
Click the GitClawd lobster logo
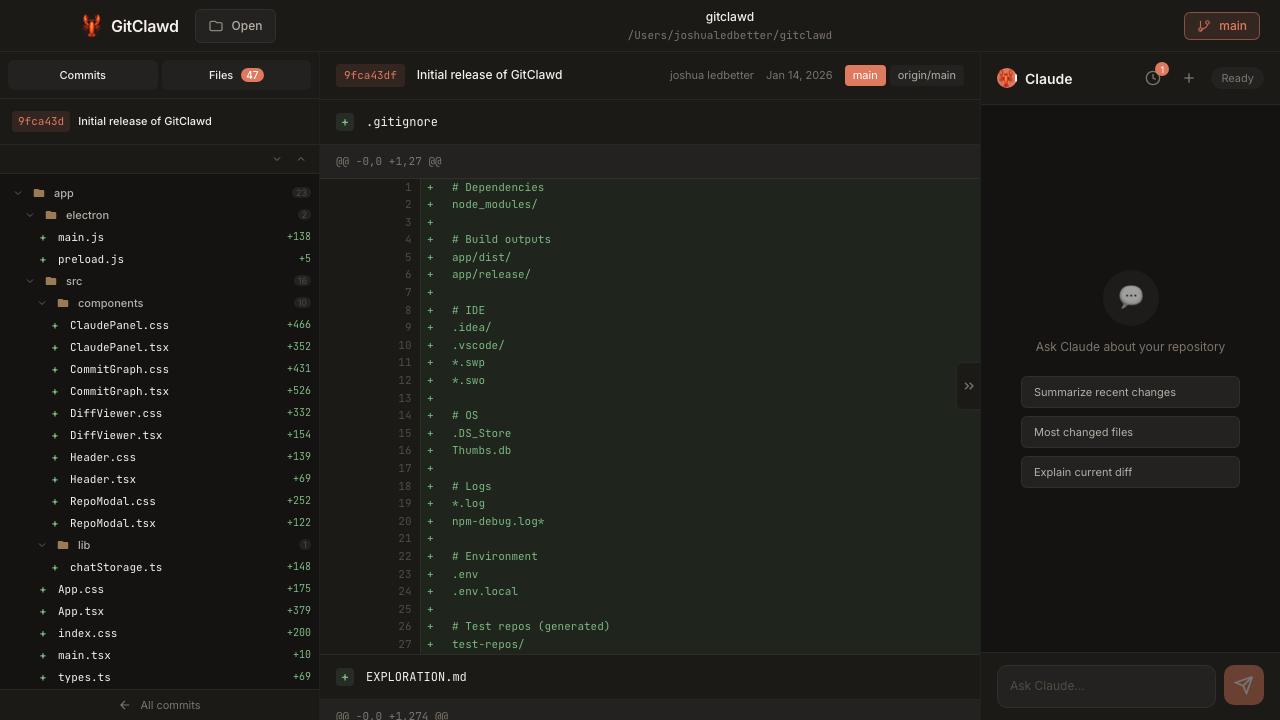click(x=91, y=26)
